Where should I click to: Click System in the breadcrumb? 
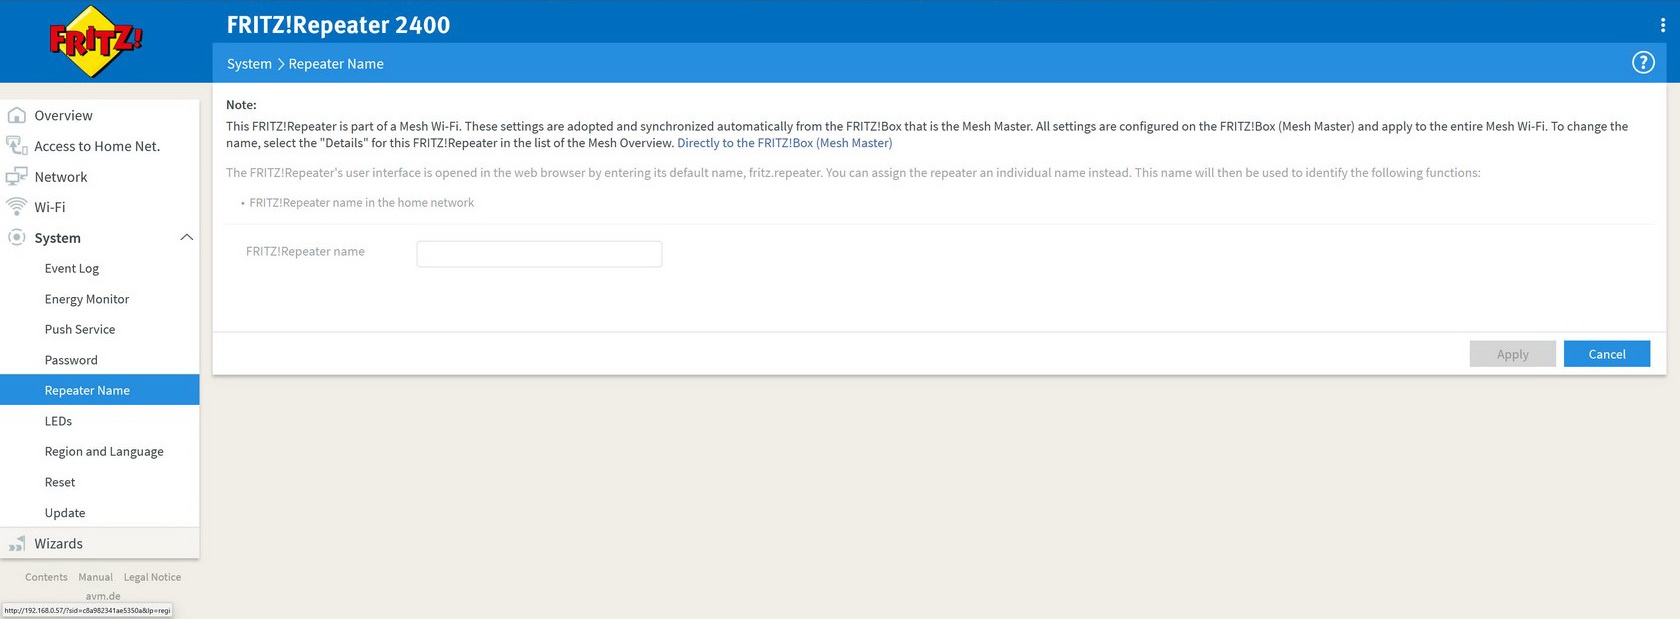[x=249, y=64]
